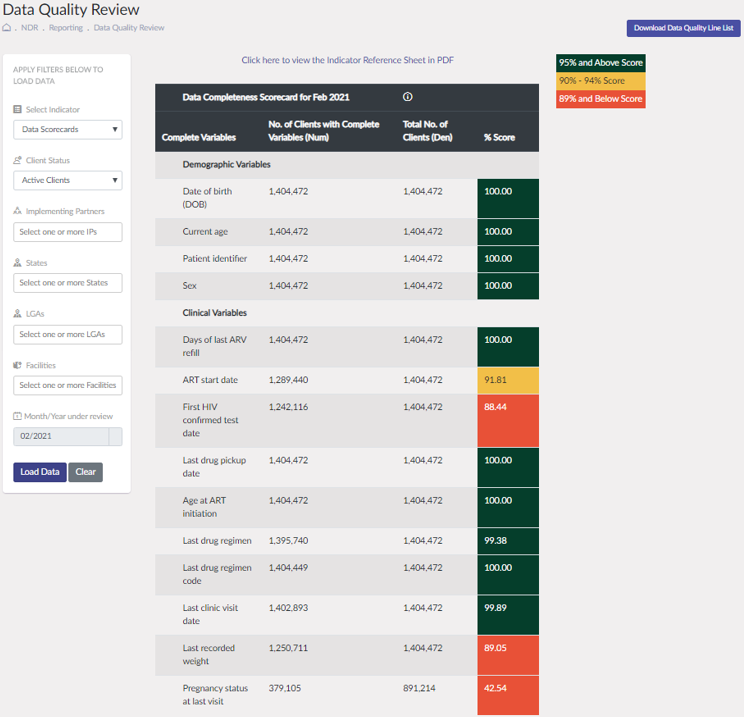Click the Facilities label icon
The height and width of the screenshot is (717, 744).
pyautogui.click(x=18, y=366)
